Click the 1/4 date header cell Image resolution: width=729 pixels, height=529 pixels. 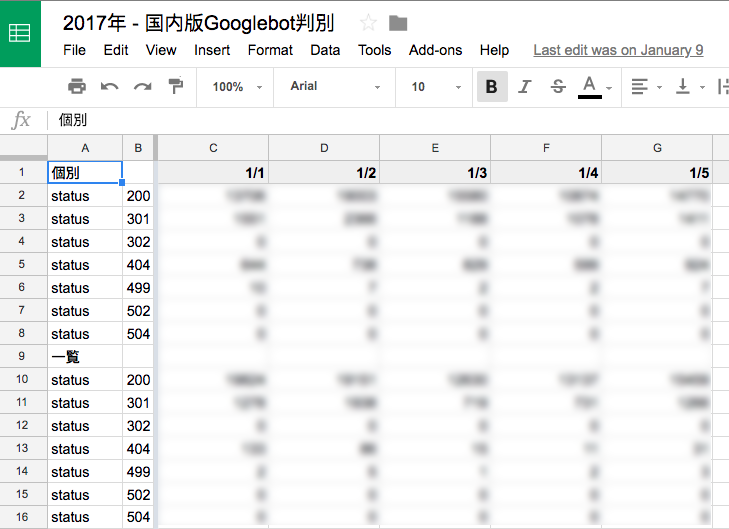(x=546, y=172)
